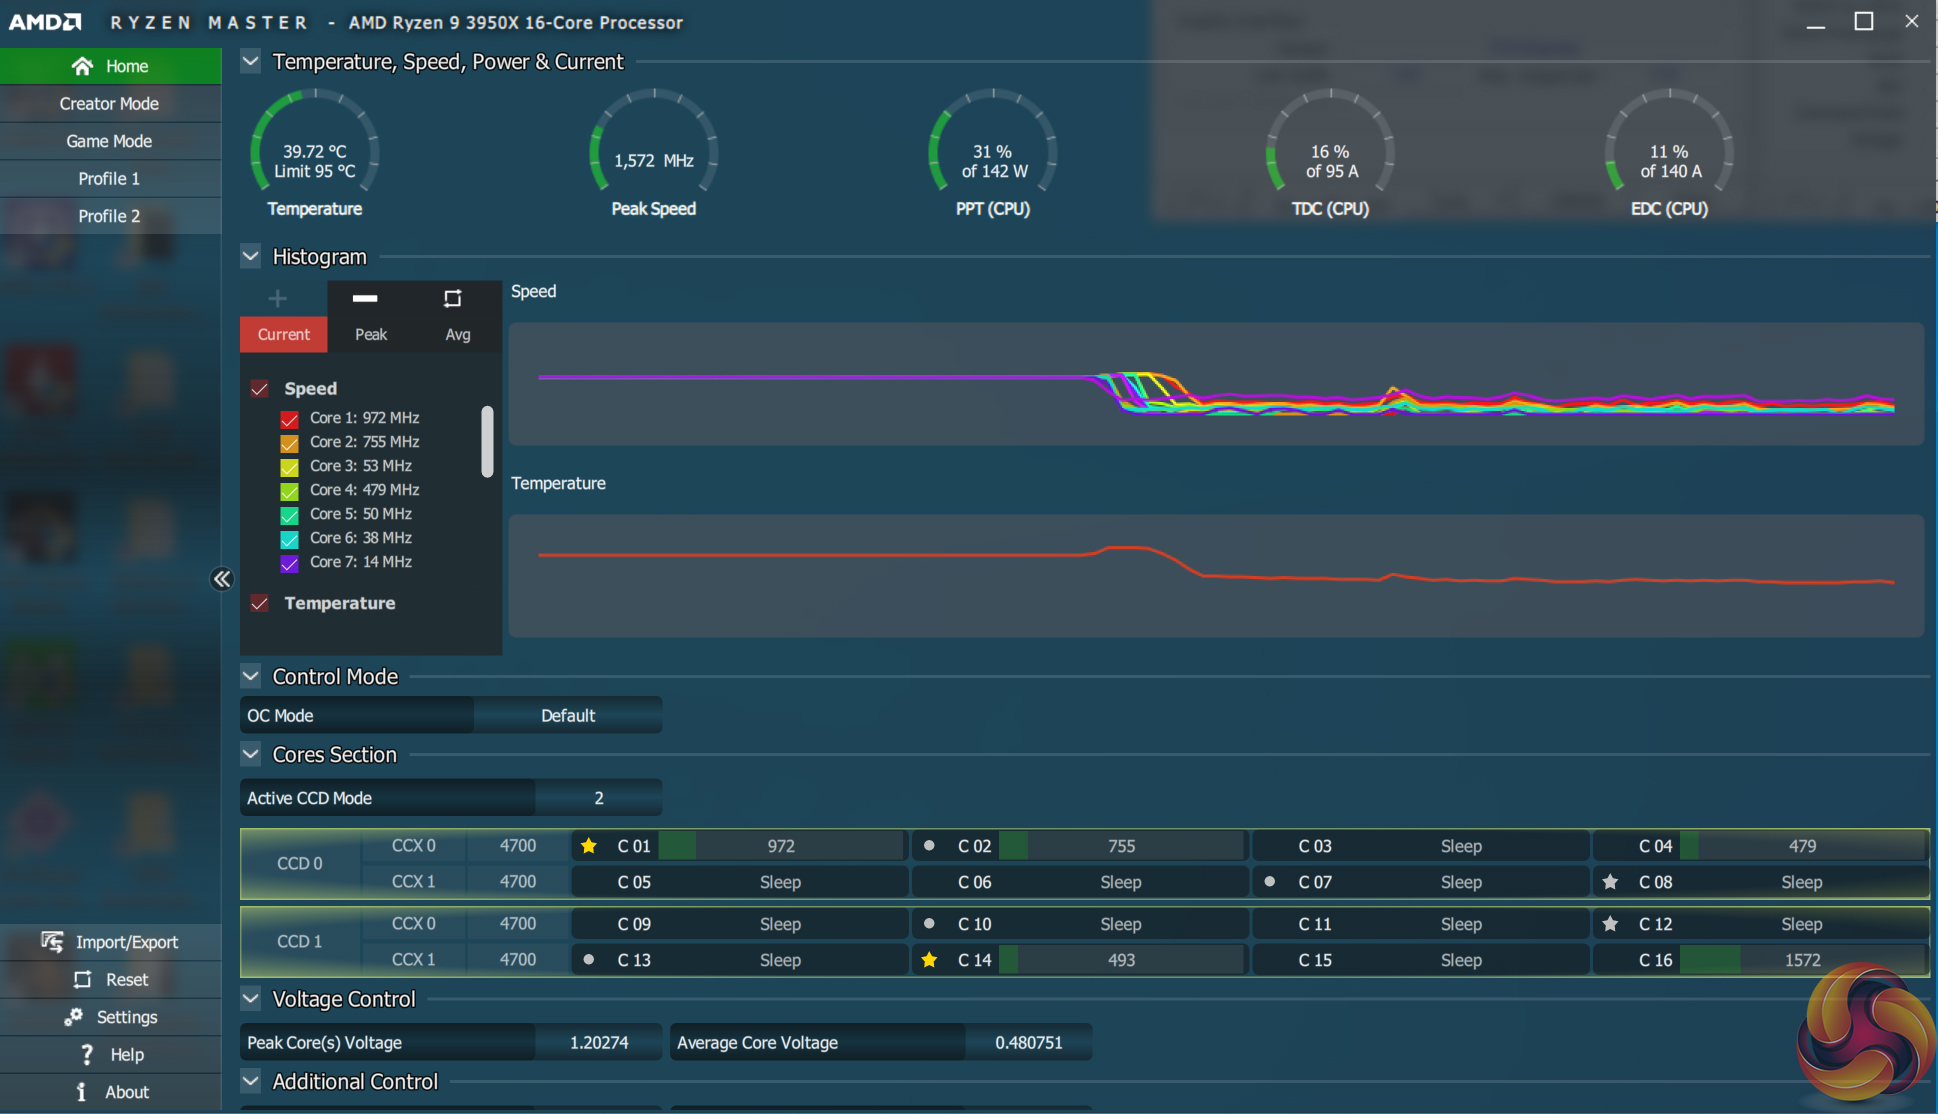Switch to Game Mode profile

110,141
